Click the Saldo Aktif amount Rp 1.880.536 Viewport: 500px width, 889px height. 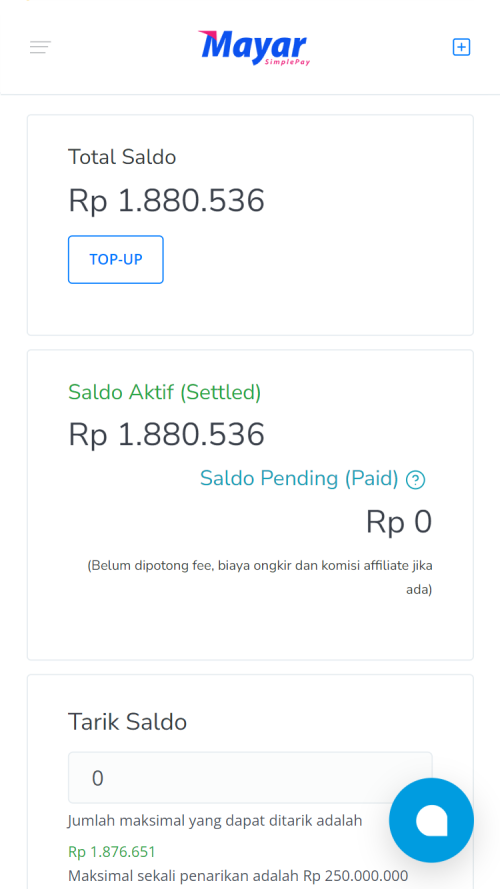click(166, 435)
